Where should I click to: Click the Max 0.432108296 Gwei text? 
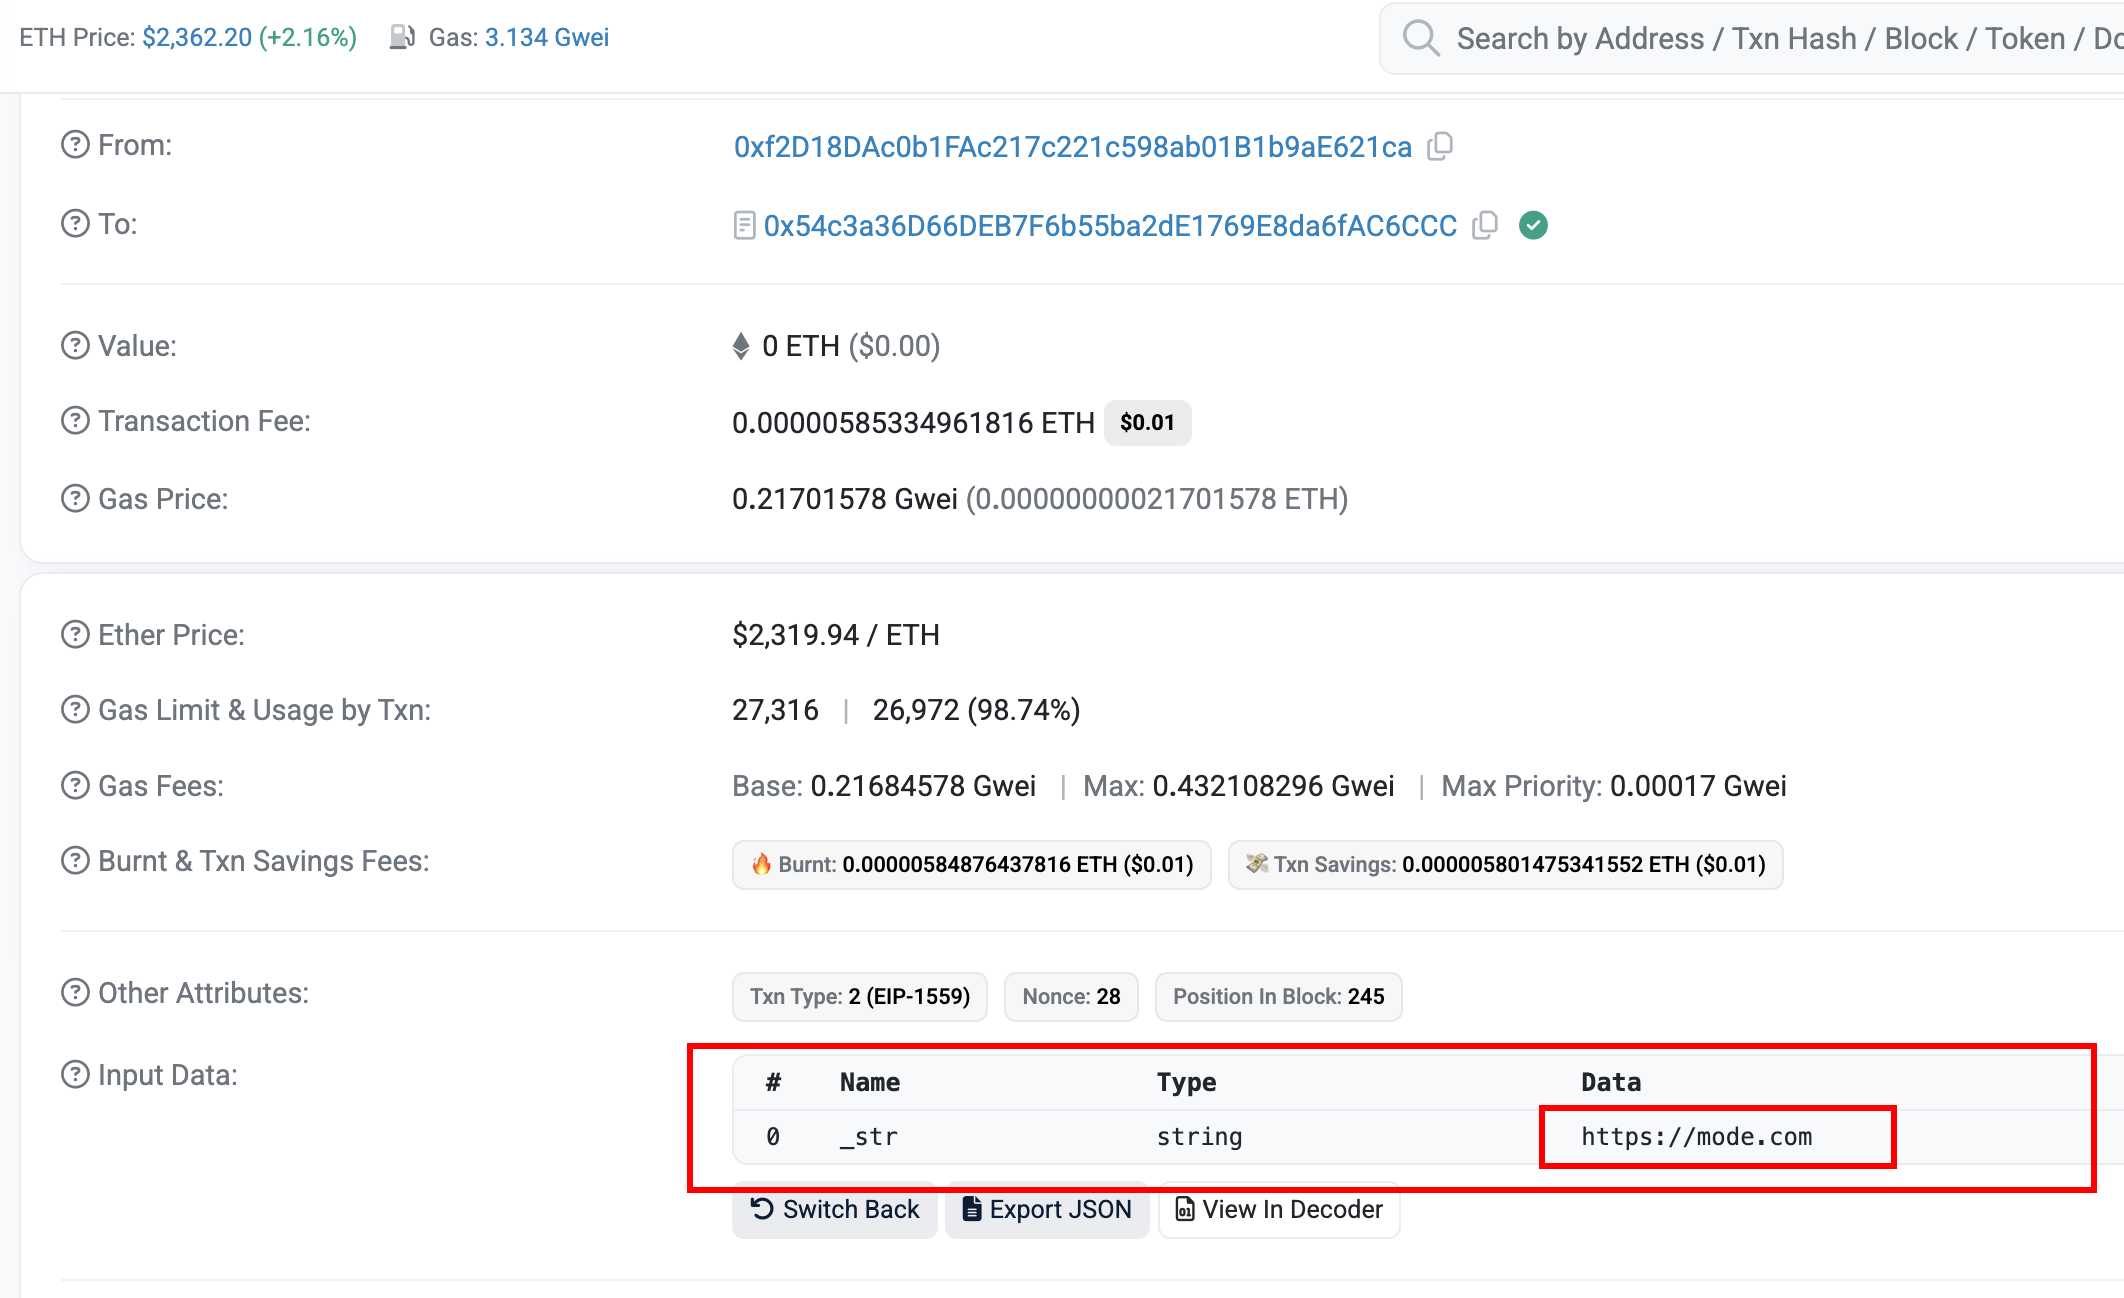pos(1239,786)
